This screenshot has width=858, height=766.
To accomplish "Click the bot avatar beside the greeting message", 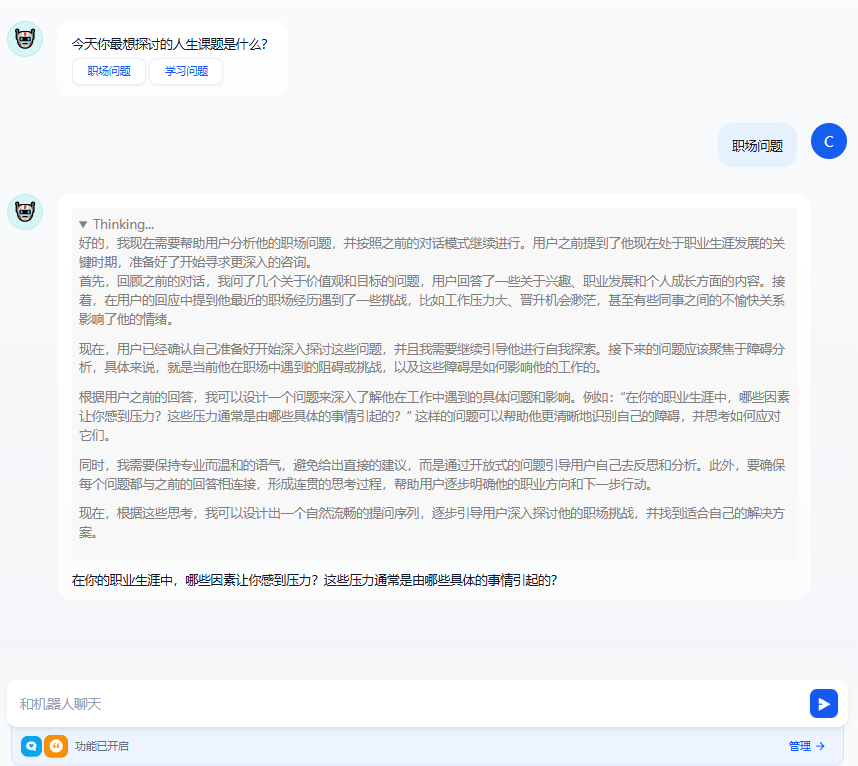I will 25,39.
